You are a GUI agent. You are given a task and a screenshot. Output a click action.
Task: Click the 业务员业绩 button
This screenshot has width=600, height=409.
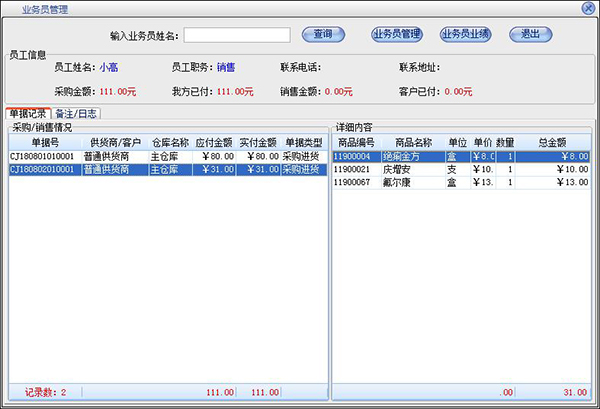tap(465, 35)
